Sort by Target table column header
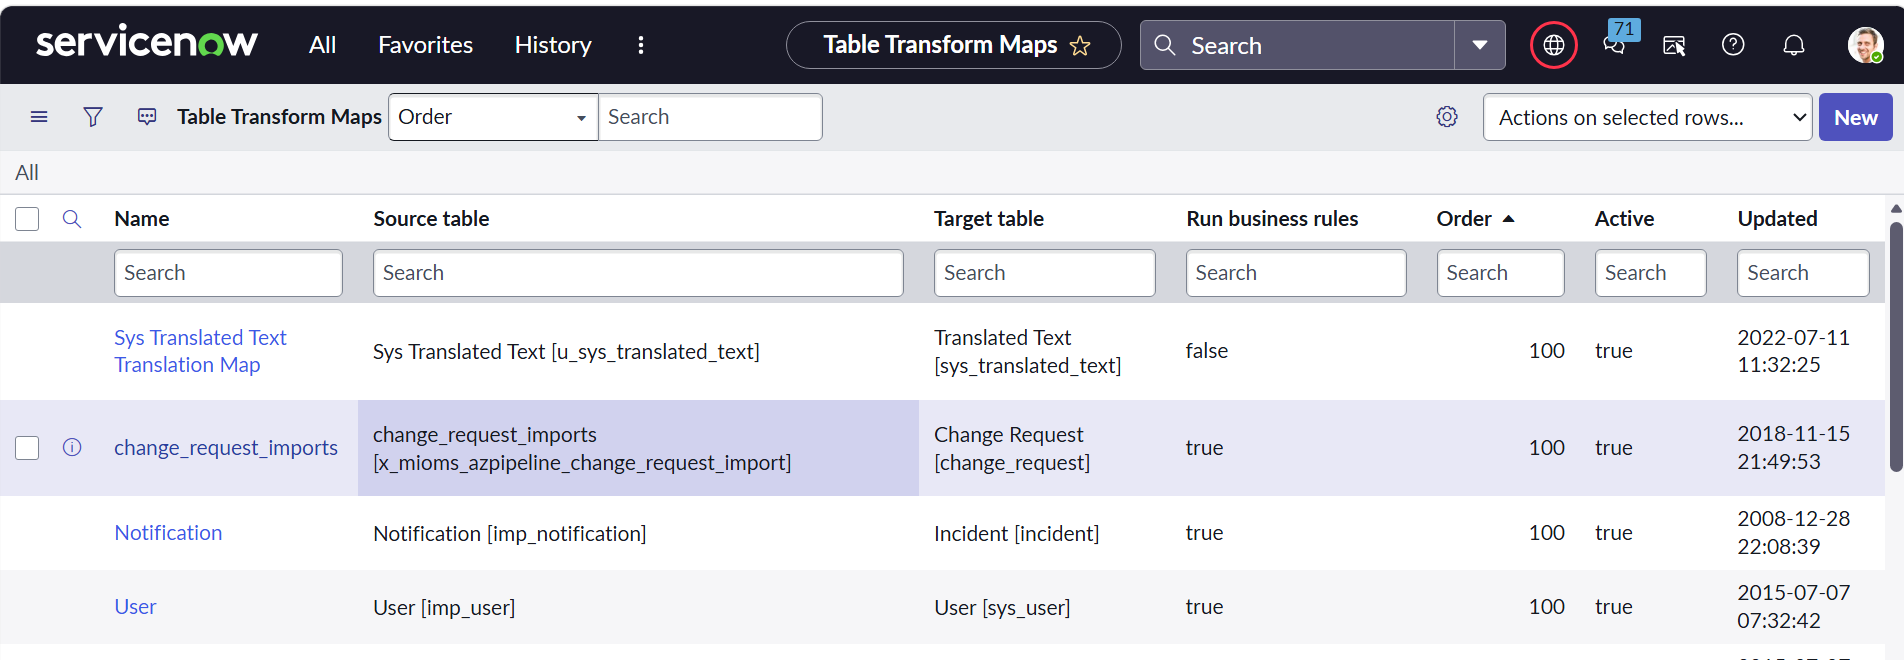This screenshot has width=1904, height=660. pyautogui.click(x=989, y=218)
